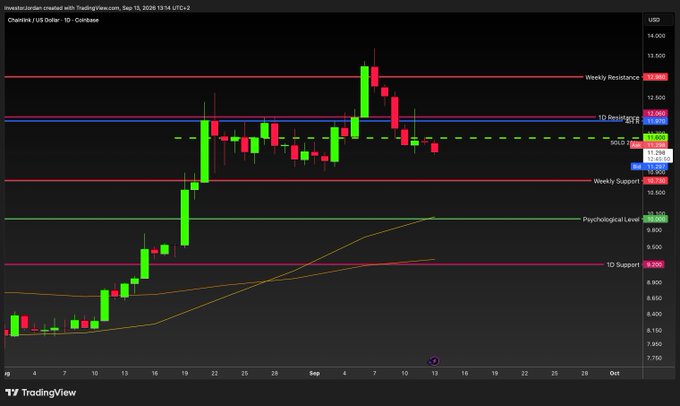The width and height of the screenshot is (680, 406).
Task: Click the 8.150 price axis tick
Action: pyautogui.click(x=655, y=331)
